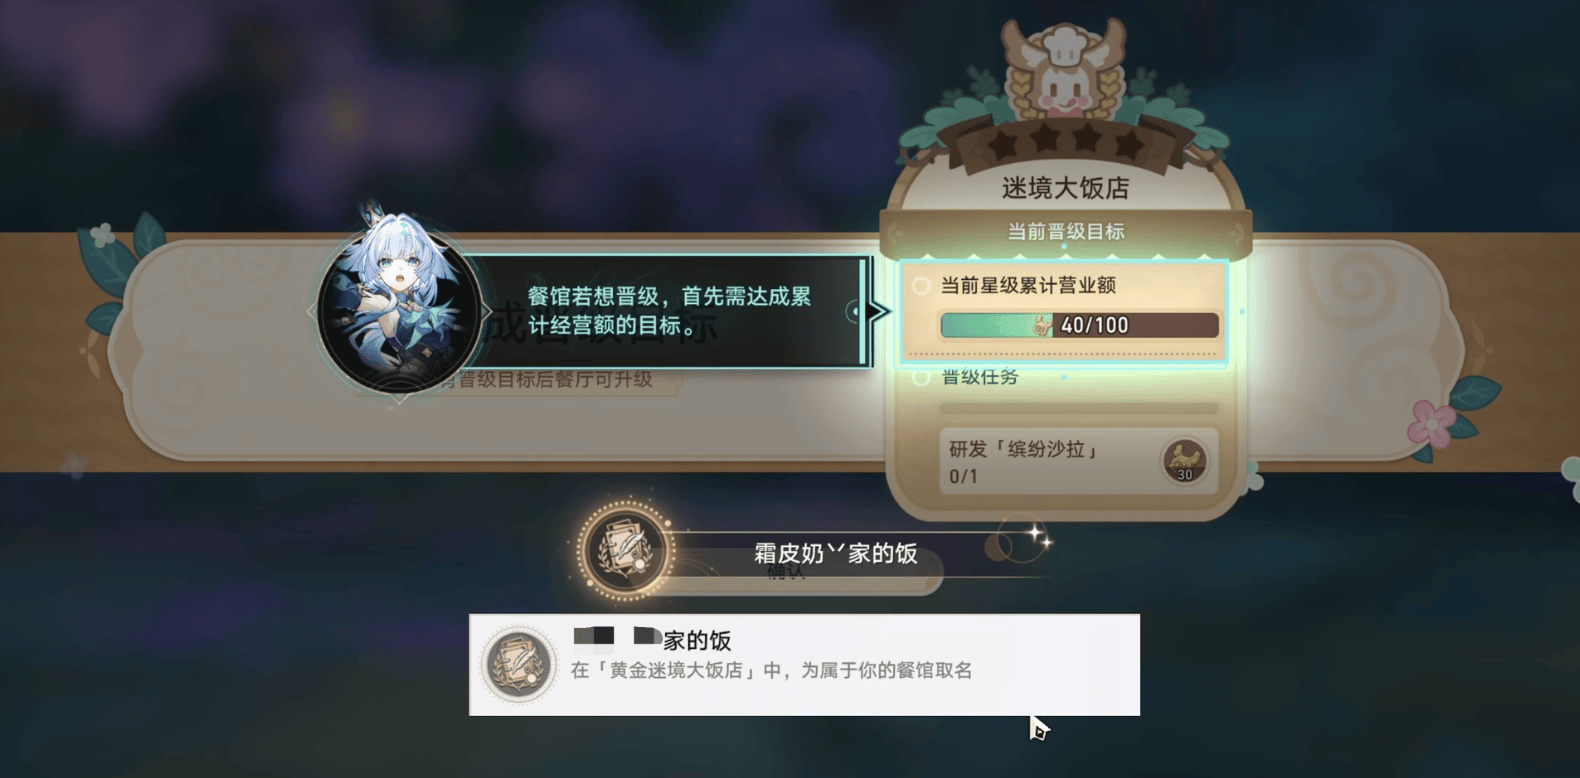Click the pink flower decoration on right edge

1431,421
